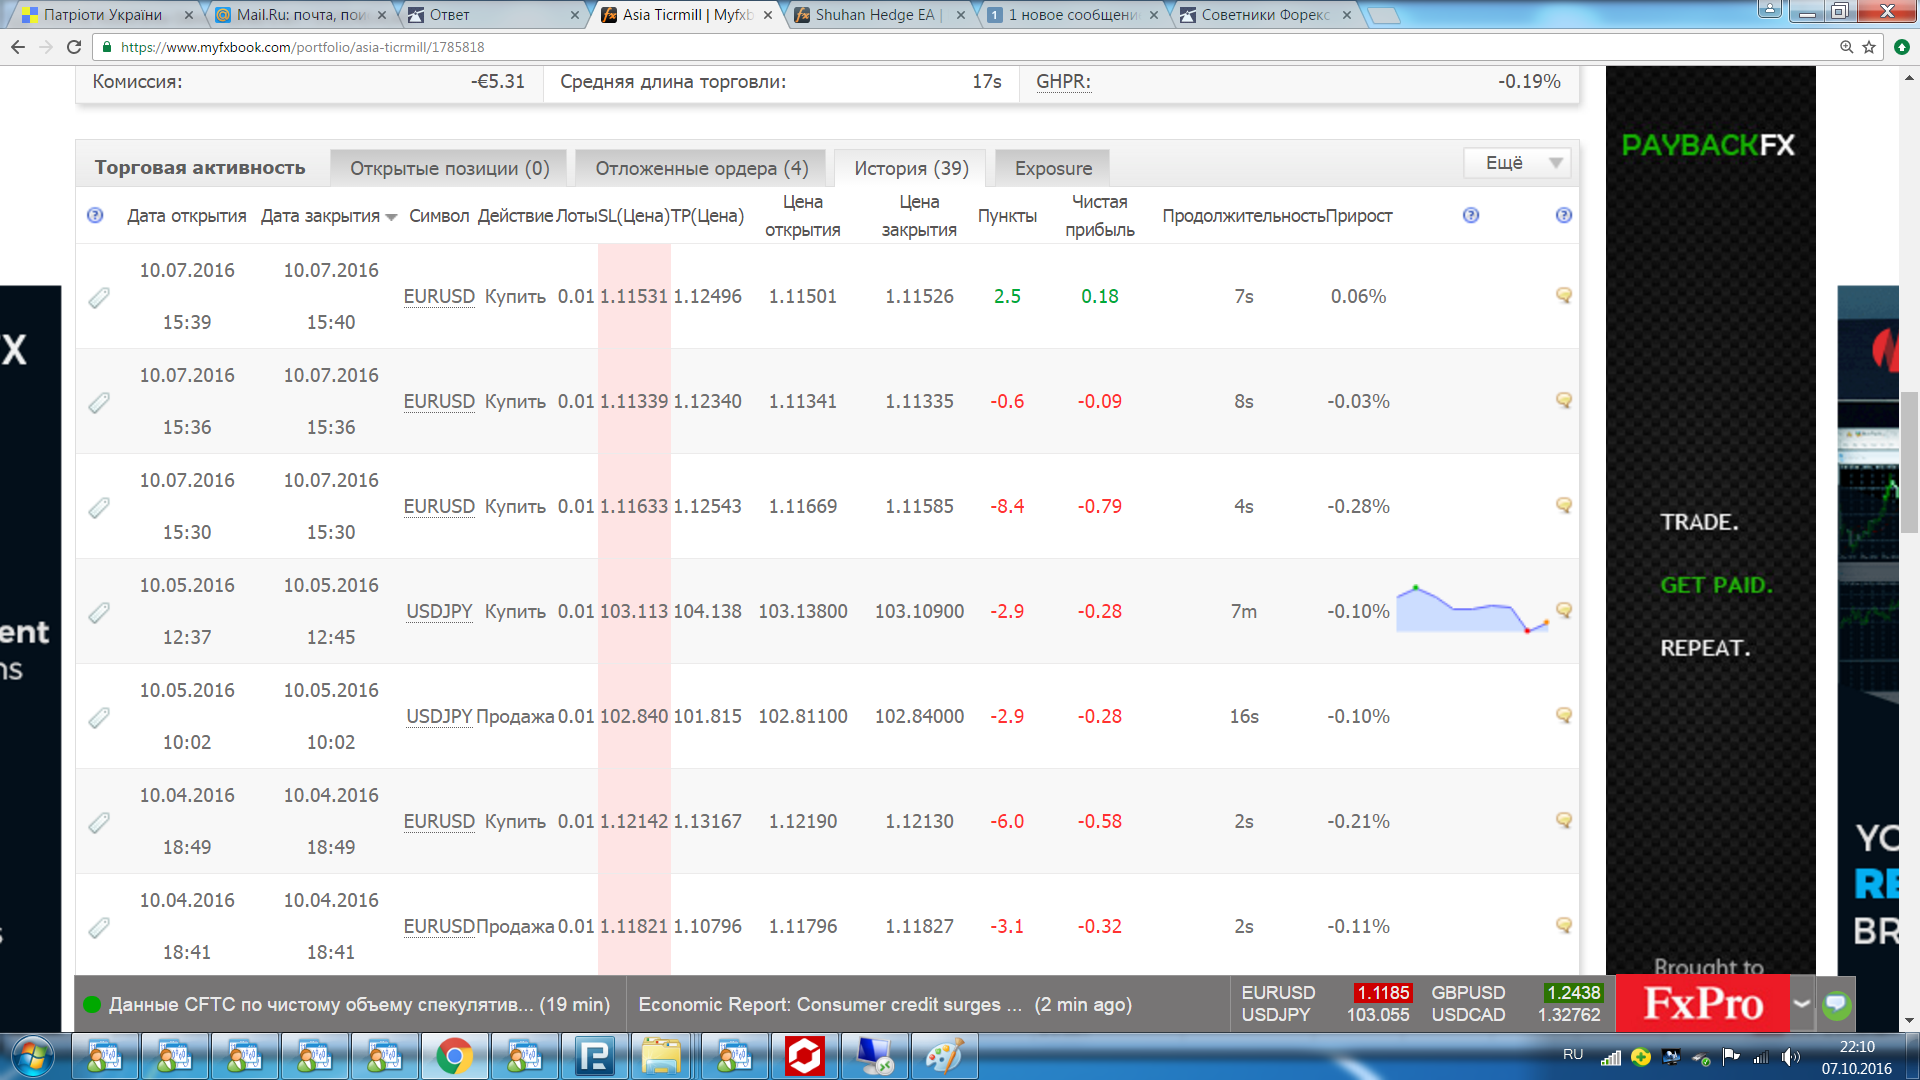Screen dimensions: 1920x1080
Task: Click the edit pencil icon for the 12:37 USDJPY trade
Action: (99, 612)
